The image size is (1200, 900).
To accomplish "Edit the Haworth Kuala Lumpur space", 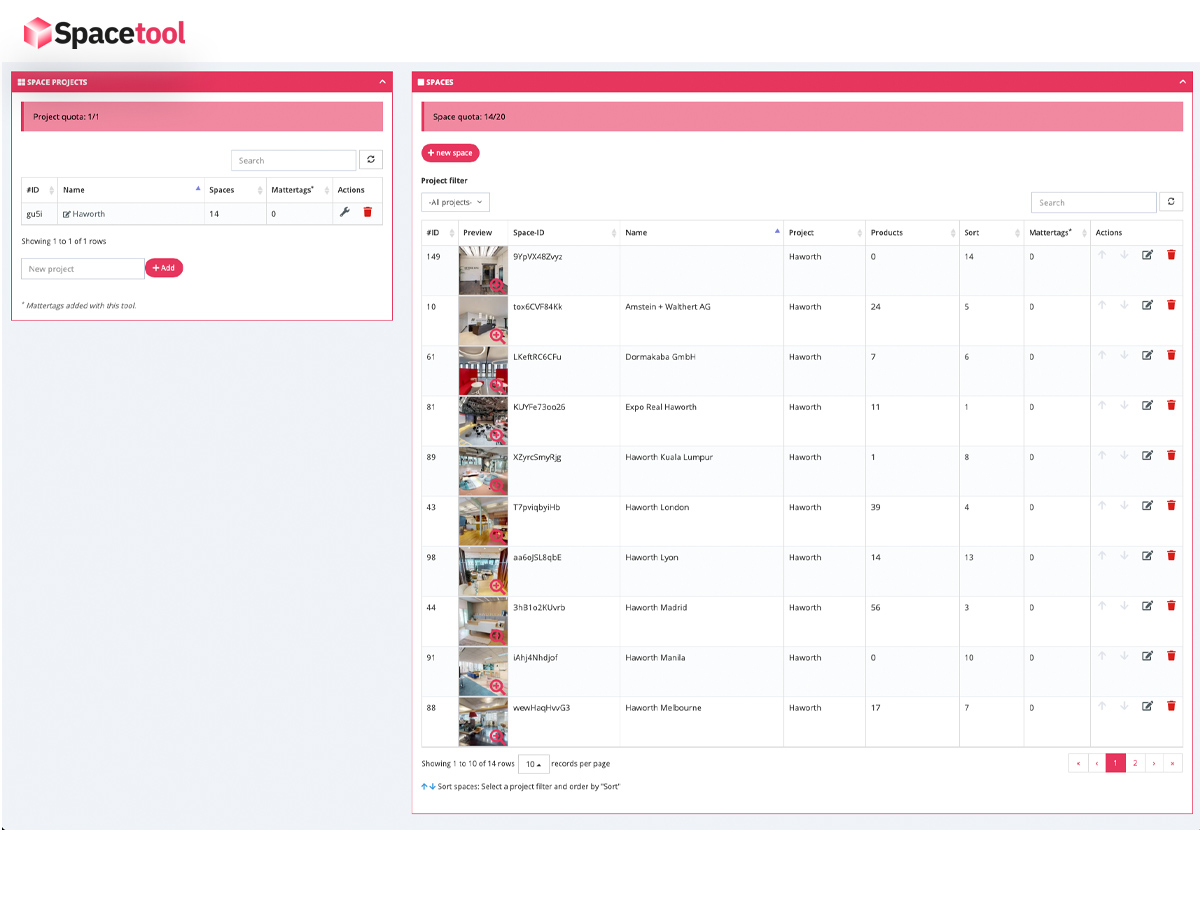I will pyautogui.click(x=1147, y=455).
